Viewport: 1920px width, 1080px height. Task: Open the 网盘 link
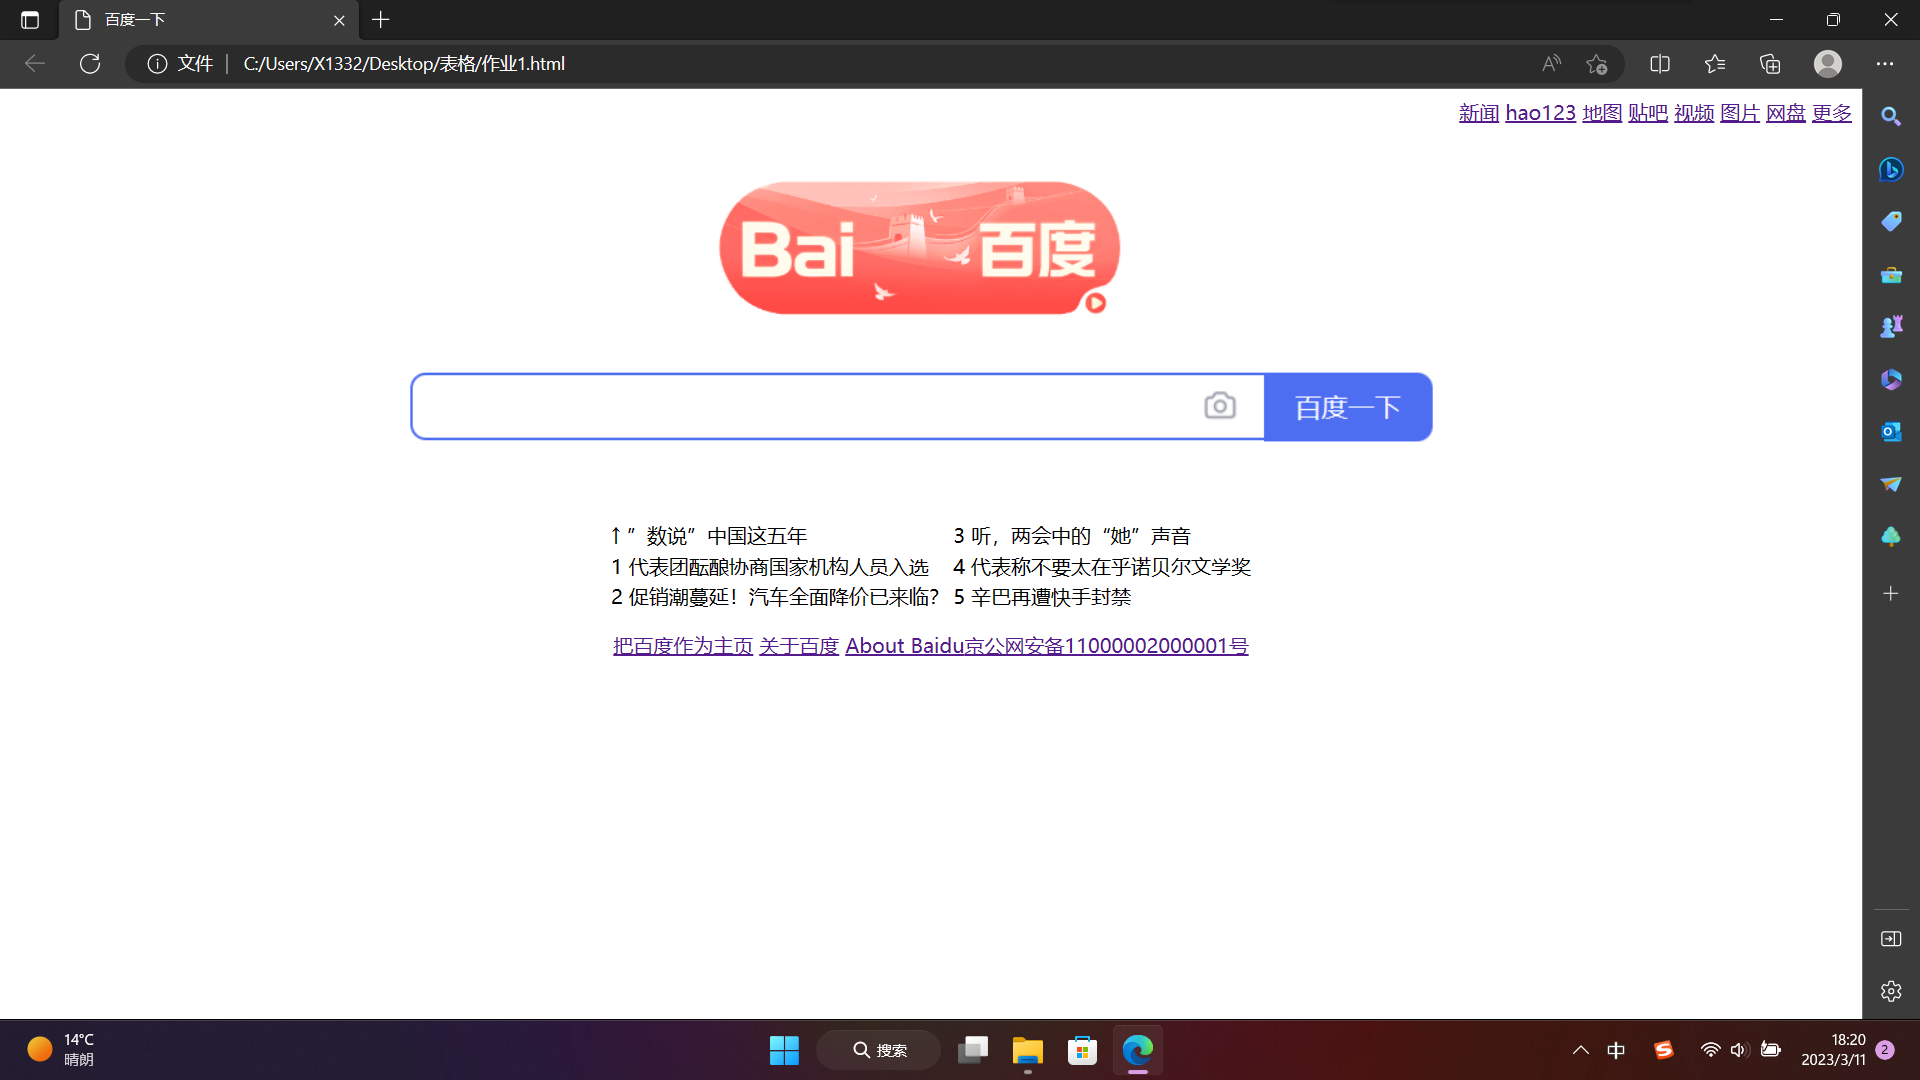coord(1785,113)
